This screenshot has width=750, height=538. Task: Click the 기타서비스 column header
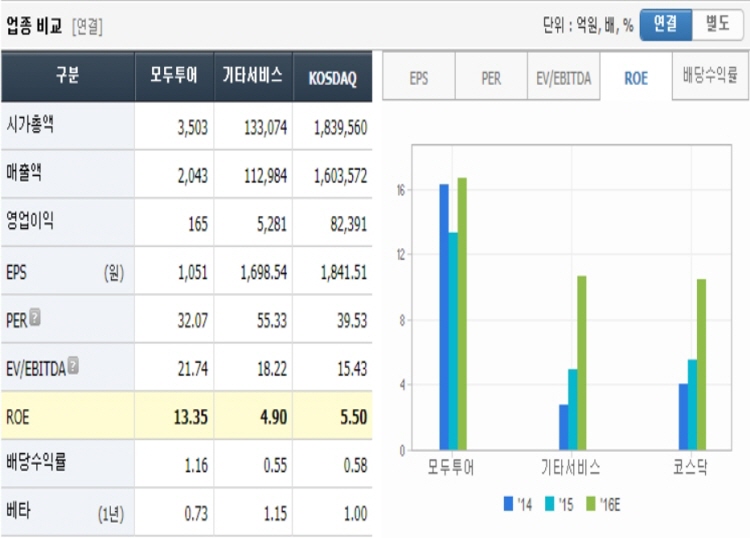(x=253, y=76)
